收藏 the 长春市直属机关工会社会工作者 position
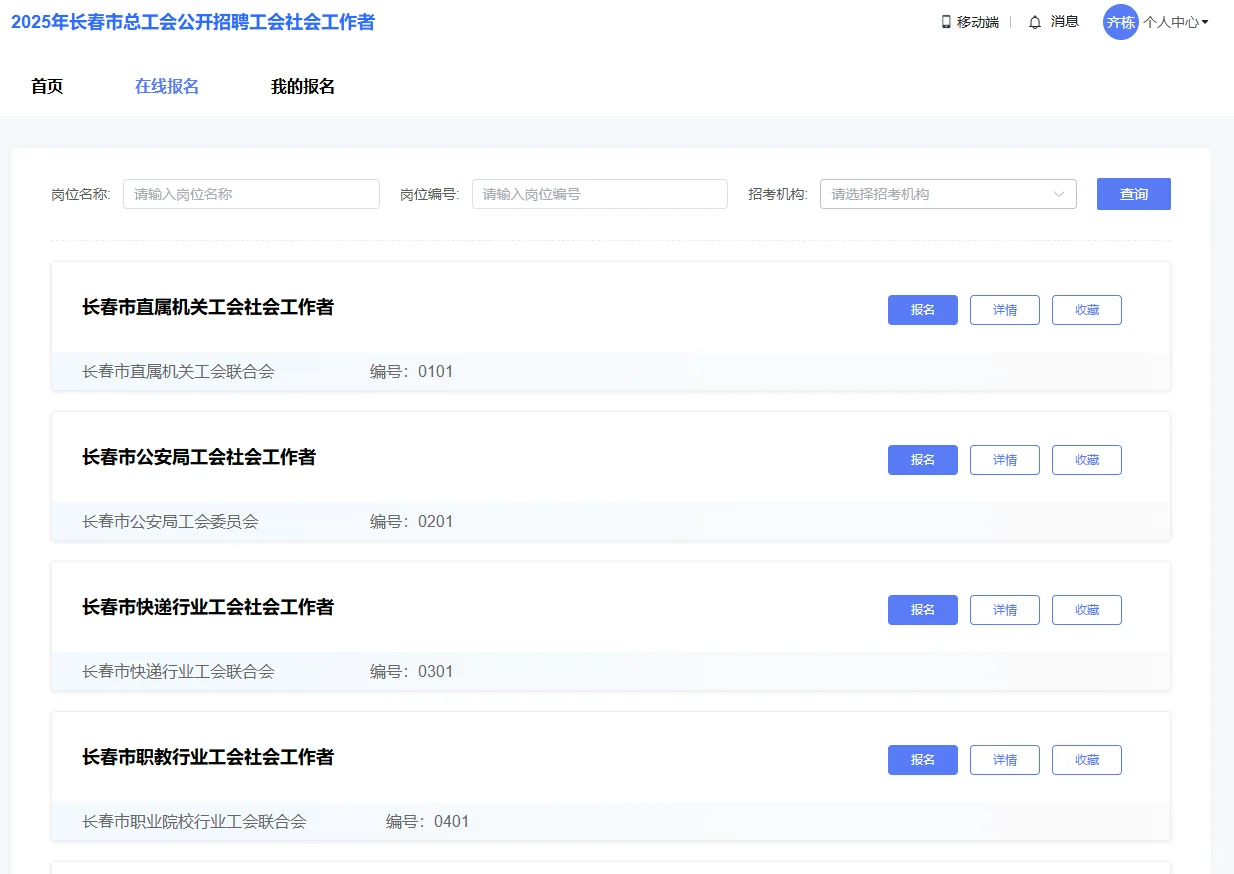 point(1086,310)
